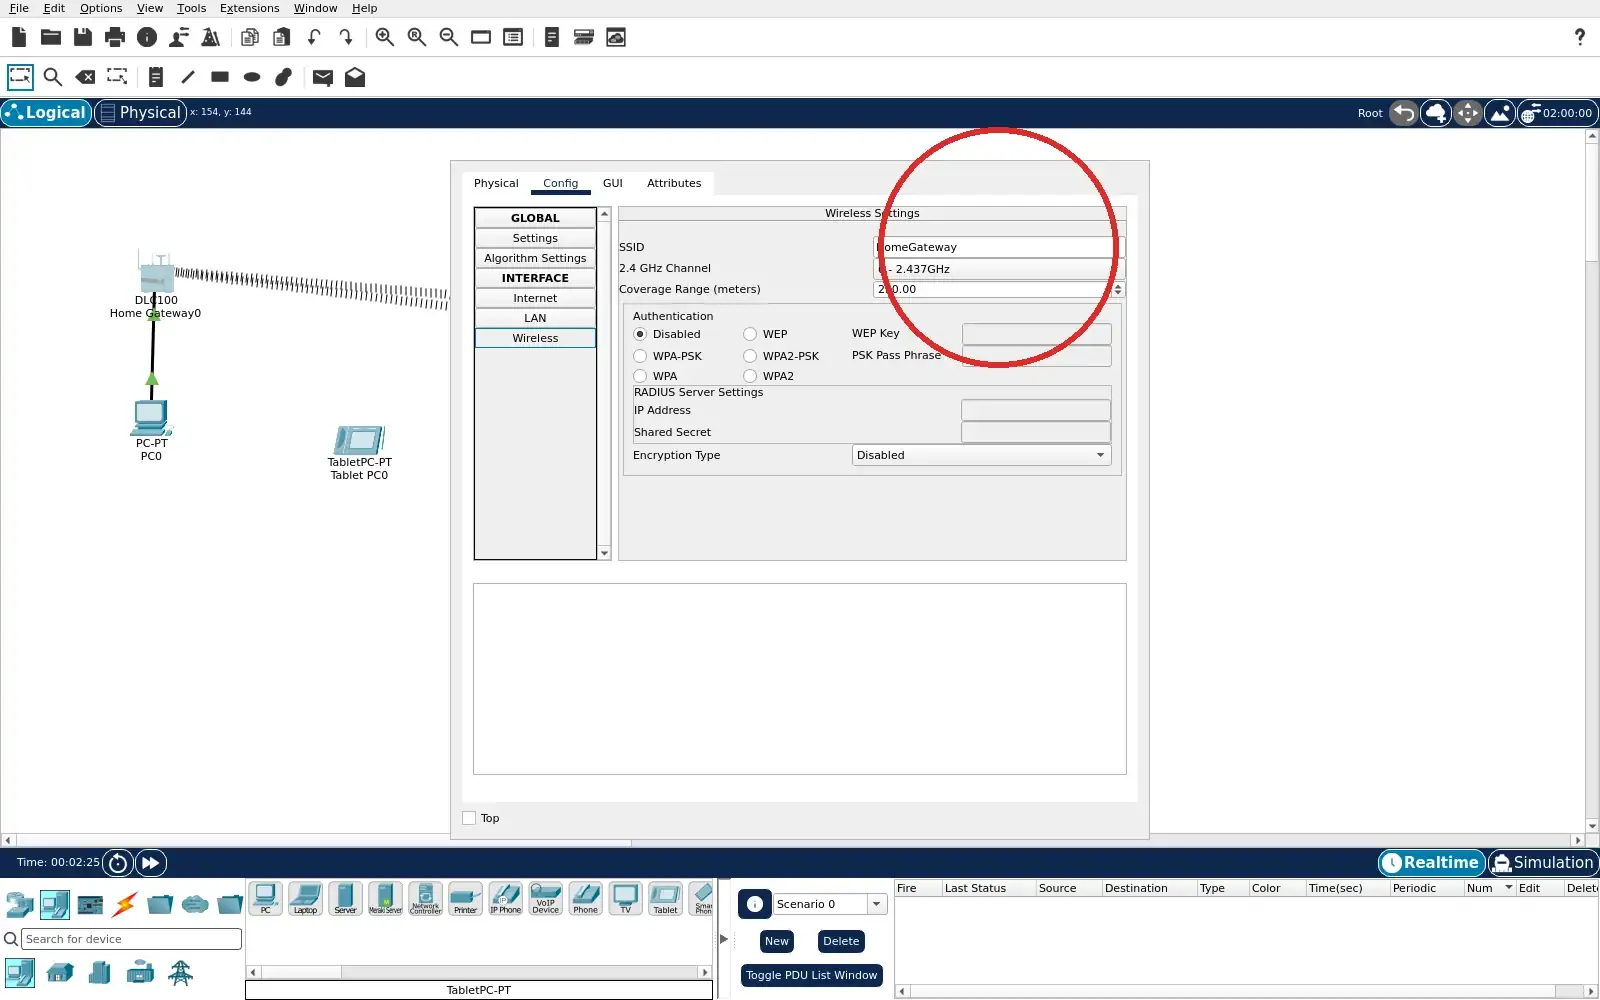The width and height of the screenshot is (1600, 1000).
Task: Select the WPA2 authentication radio button
Action: (x=750, y=376)
